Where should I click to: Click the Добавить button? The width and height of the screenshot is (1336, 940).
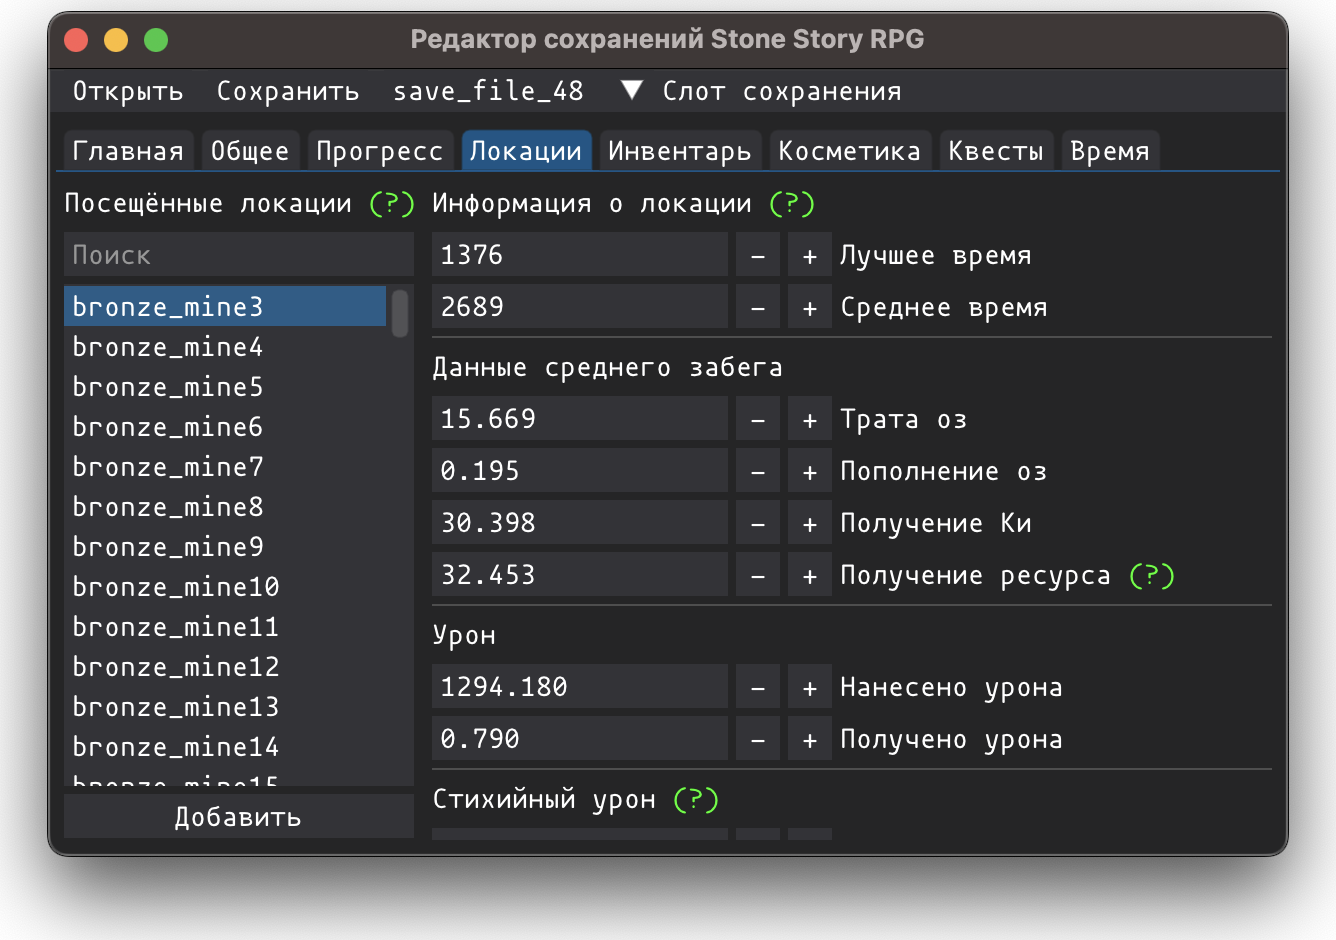pos(239,817)
